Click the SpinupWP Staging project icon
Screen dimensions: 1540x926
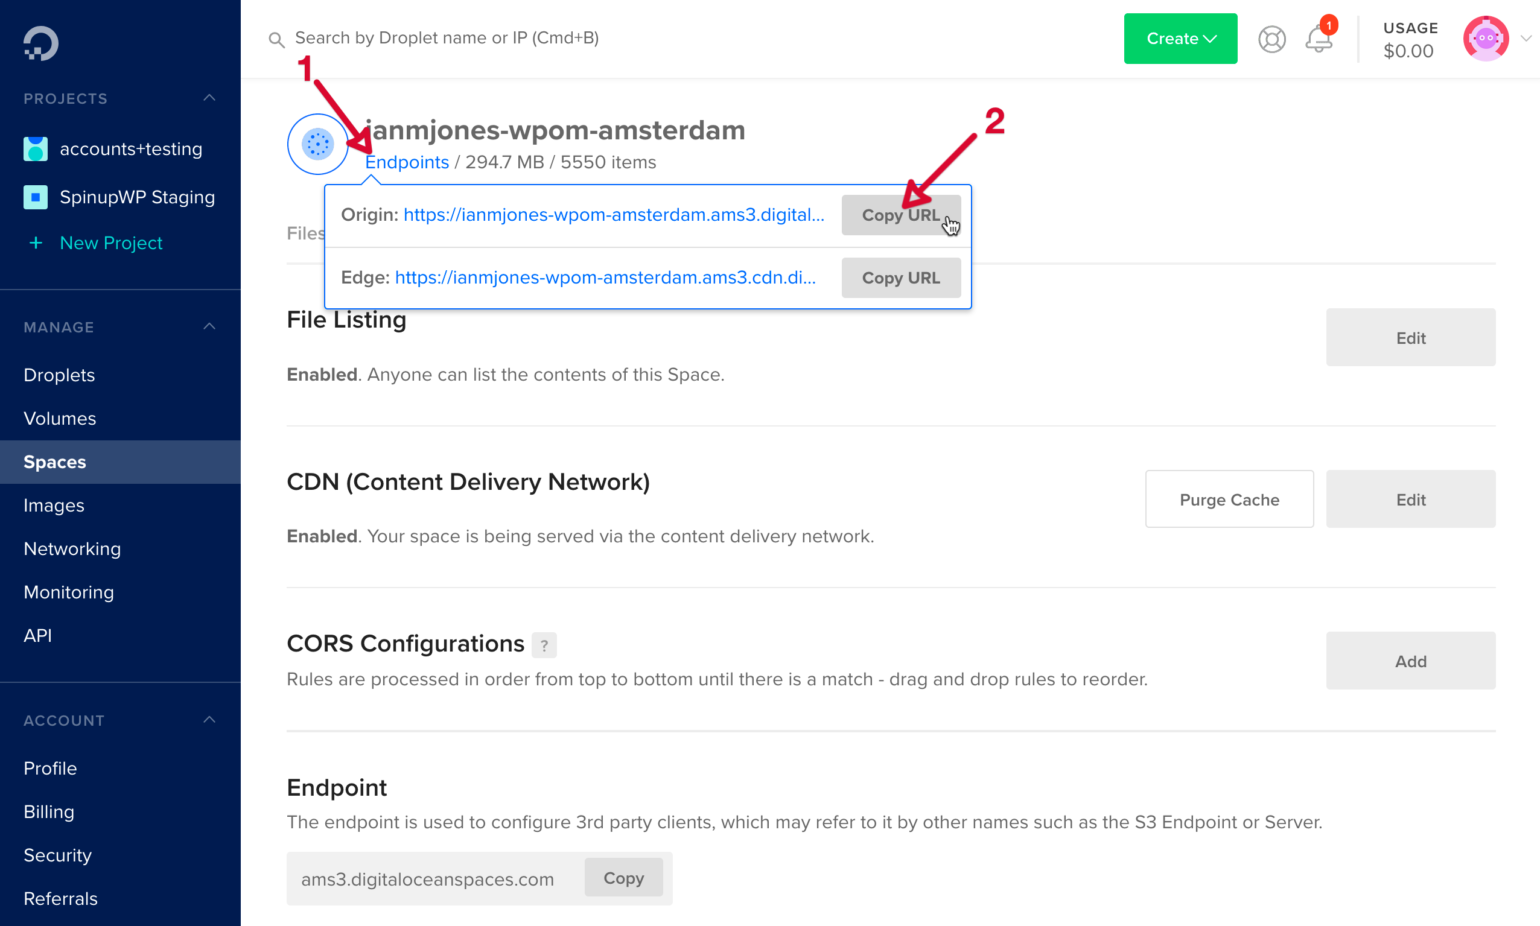point(36,197)
